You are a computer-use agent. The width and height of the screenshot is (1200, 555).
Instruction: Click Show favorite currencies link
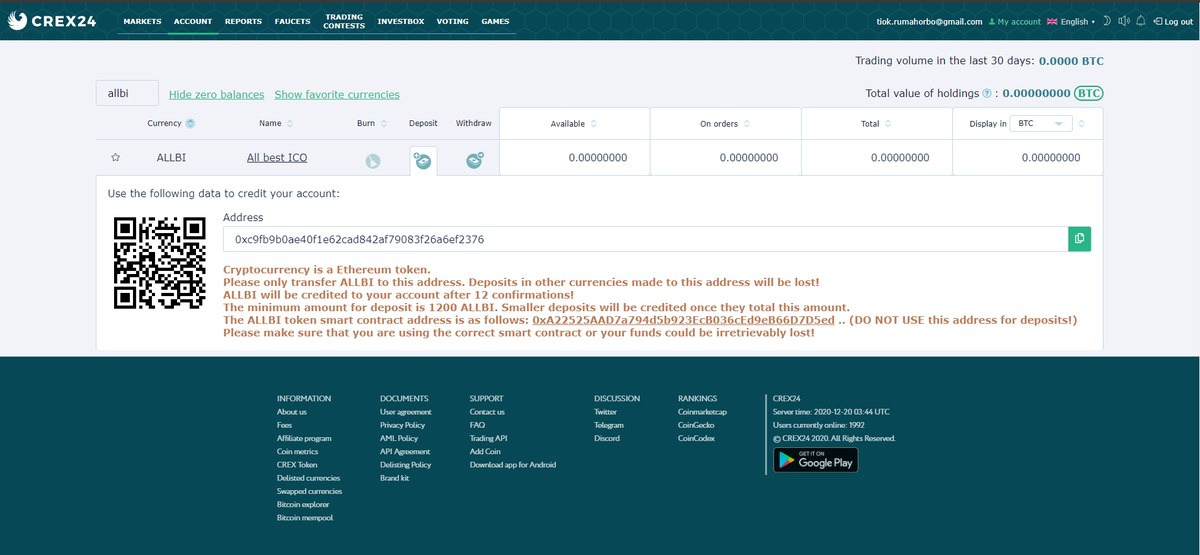[337, 94]
